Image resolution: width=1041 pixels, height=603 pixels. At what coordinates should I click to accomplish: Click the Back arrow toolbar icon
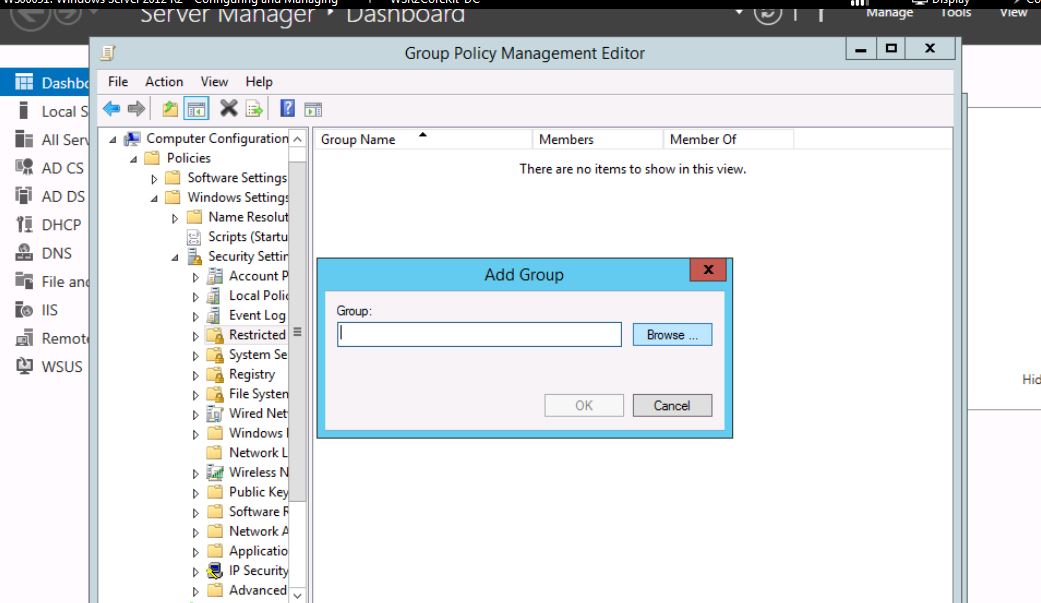[113, 108]
